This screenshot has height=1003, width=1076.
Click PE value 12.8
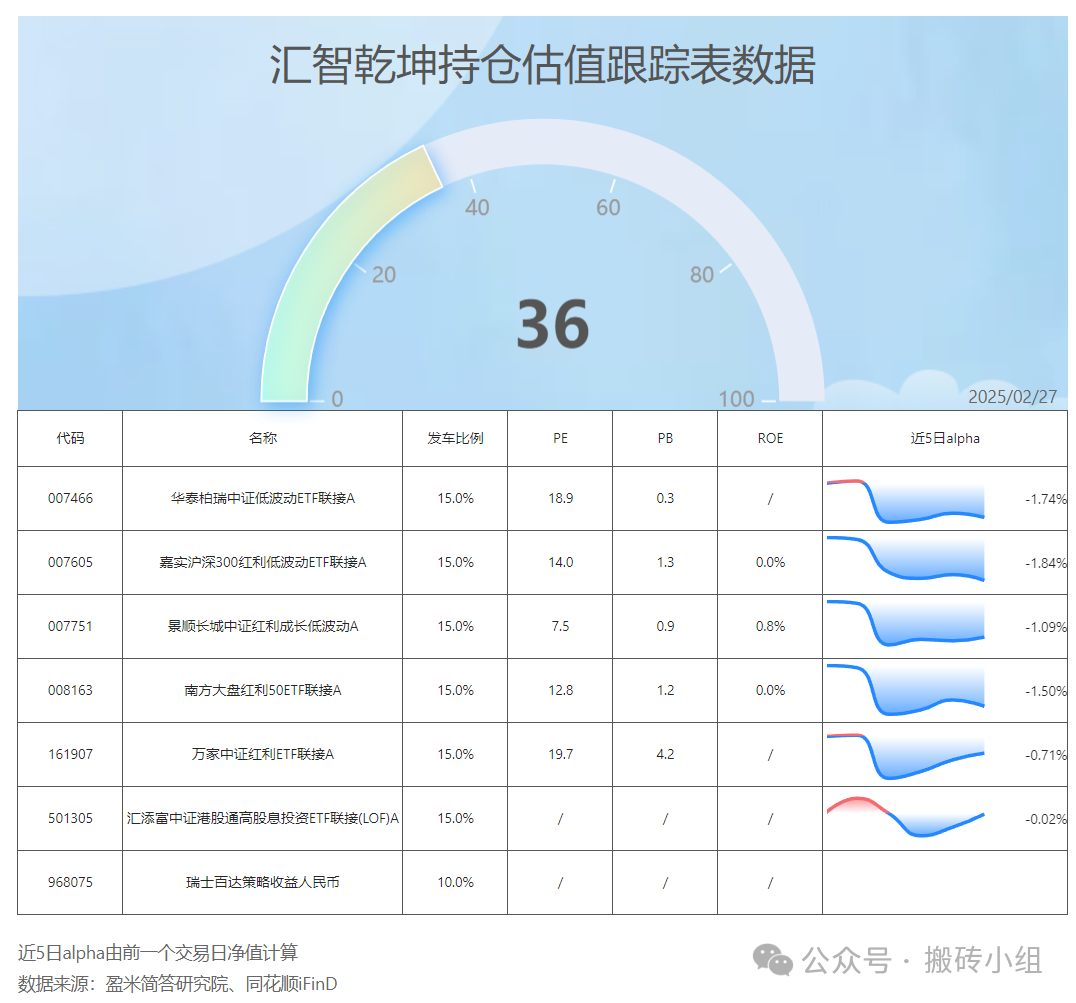(x=560, y=690)
